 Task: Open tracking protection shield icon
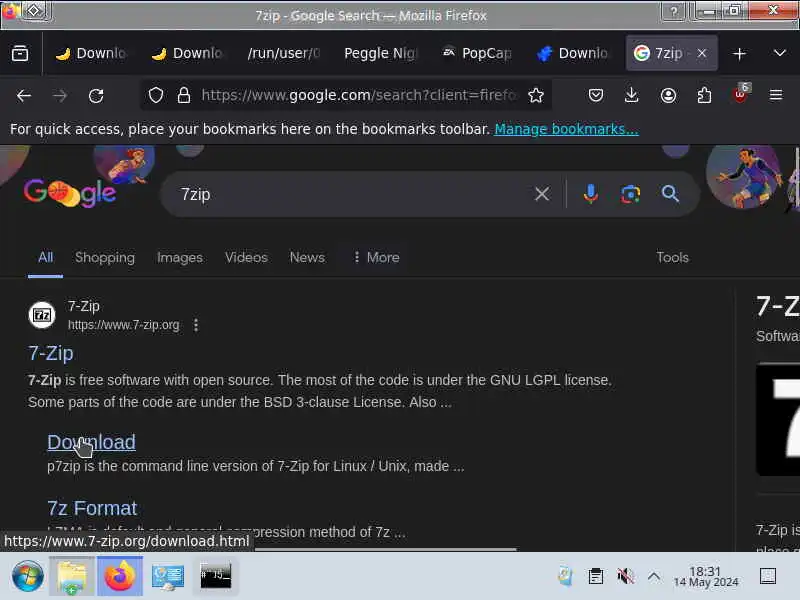156,95
